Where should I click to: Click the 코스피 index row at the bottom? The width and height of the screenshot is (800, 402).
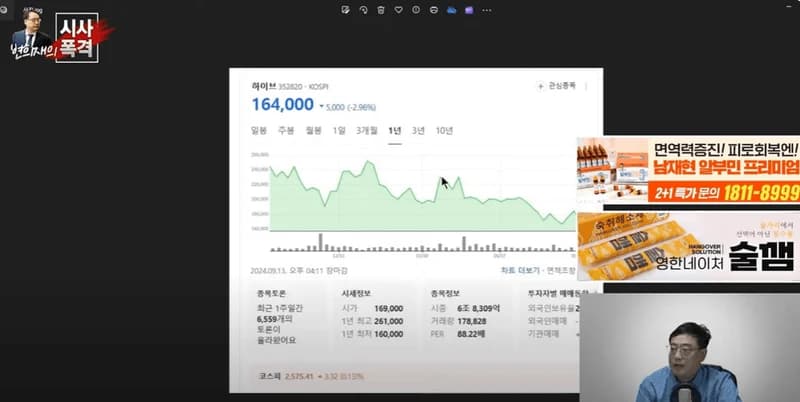point(311,376)
